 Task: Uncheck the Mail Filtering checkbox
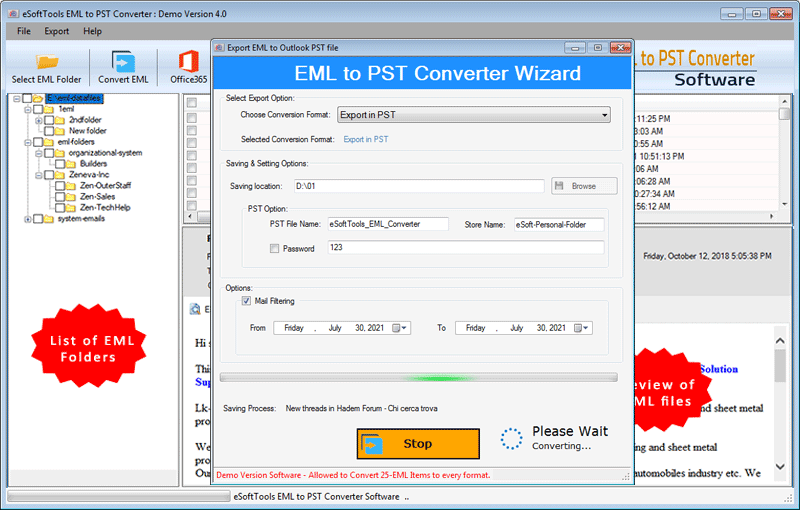click(246, 300)
